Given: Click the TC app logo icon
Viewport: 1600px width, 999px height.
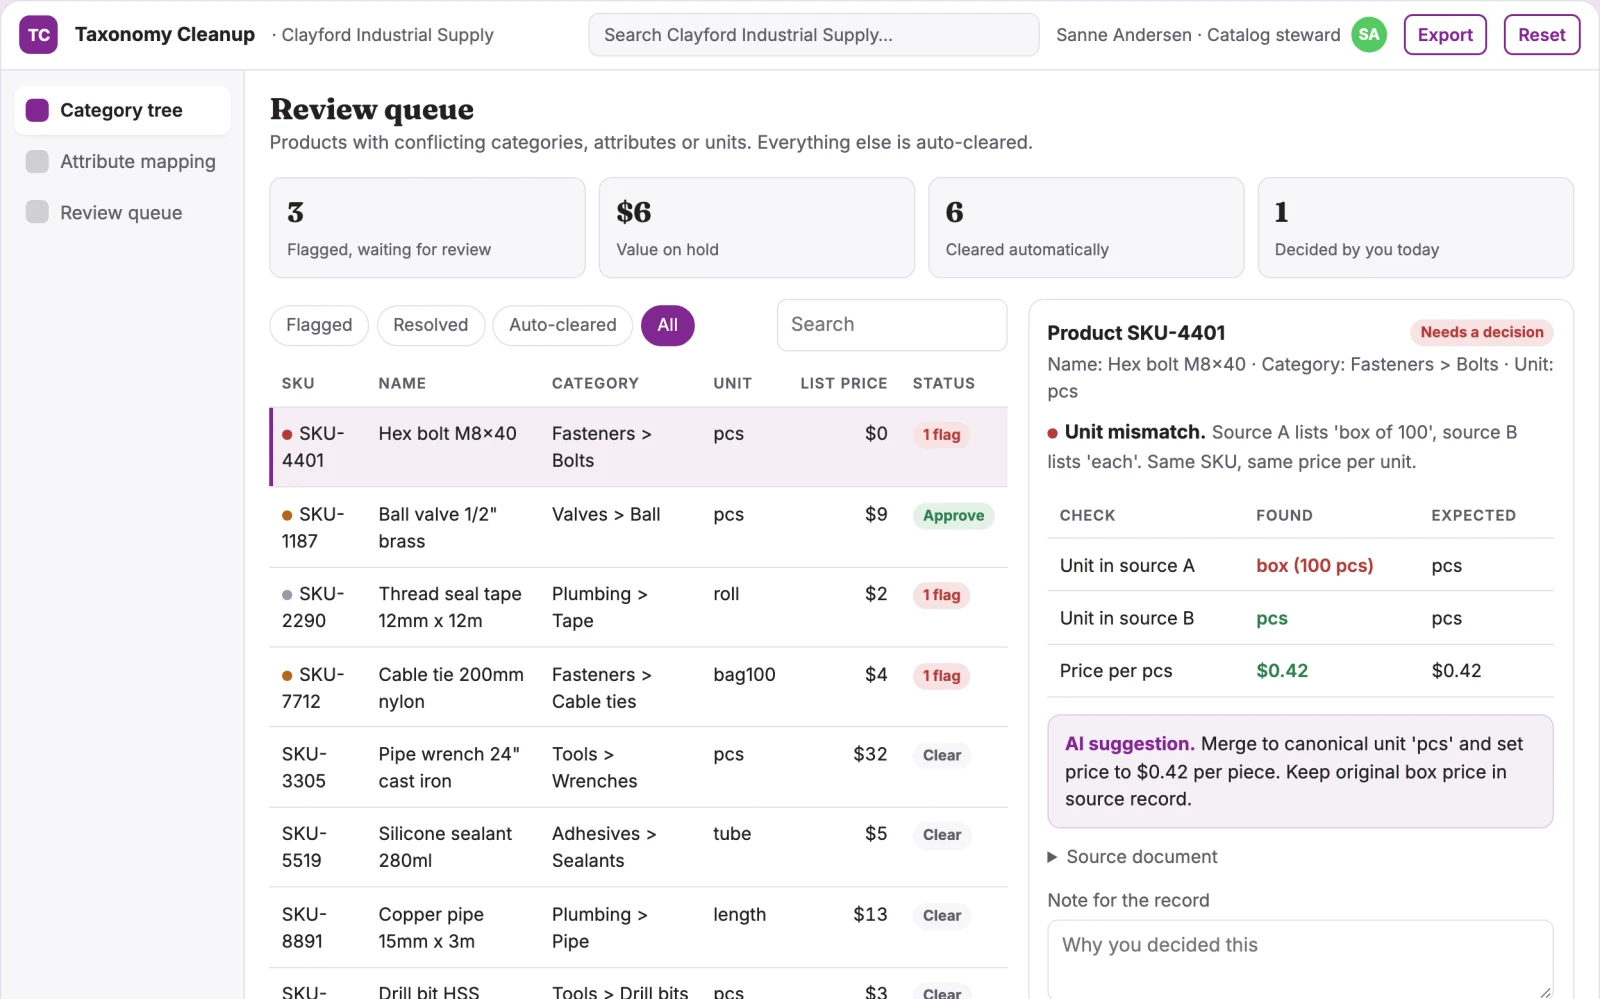Looking at the screenshot, I should [38, 35].
